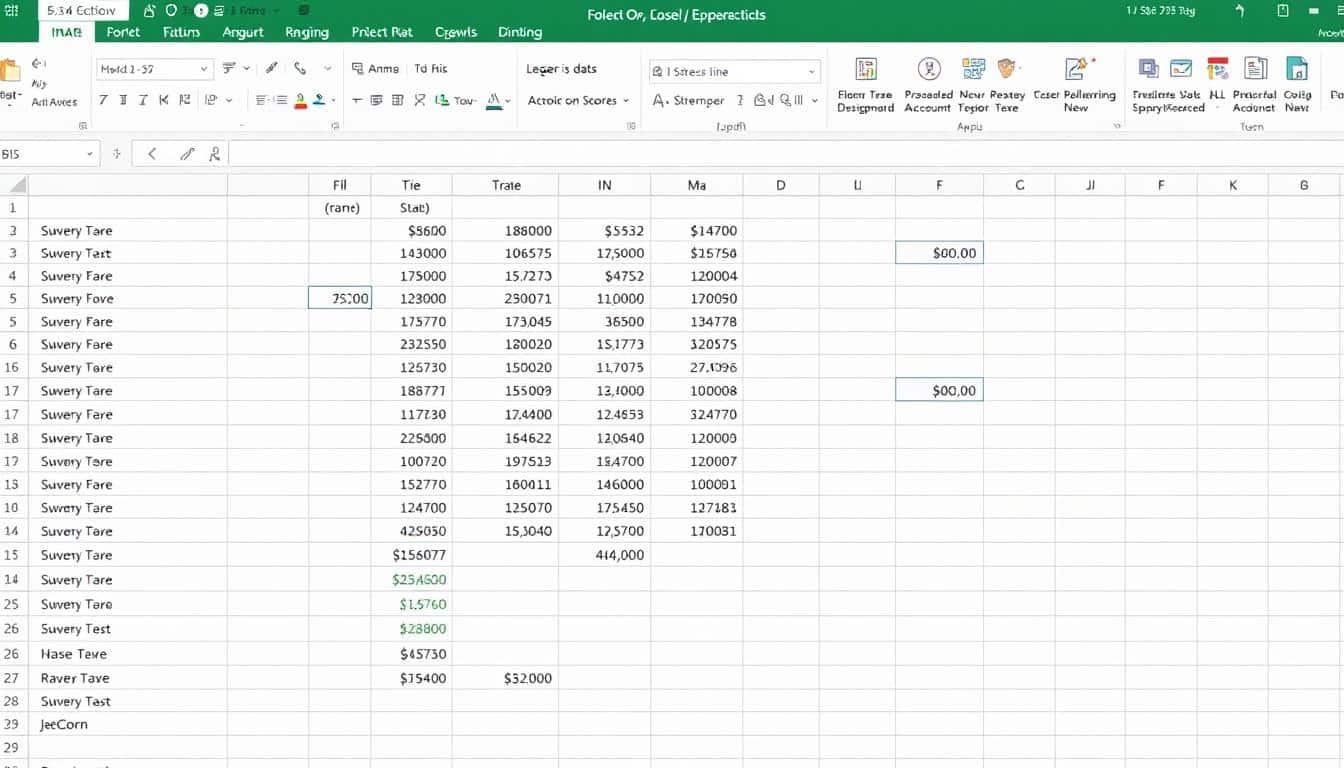Click the person icon in formula bar
Viewport: 1344px width, 768px height.
click(214, 154)
